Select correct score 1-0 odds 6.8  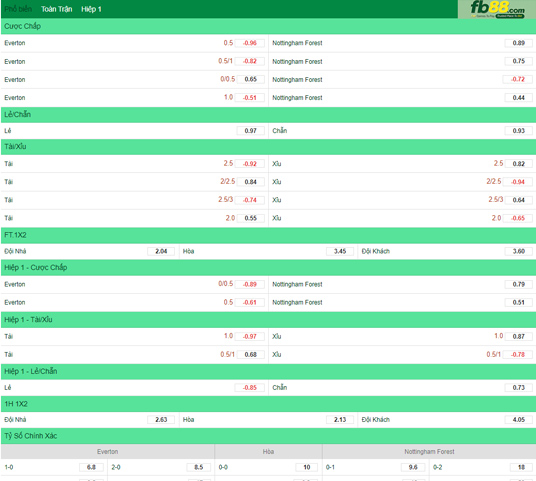(91, 467)
